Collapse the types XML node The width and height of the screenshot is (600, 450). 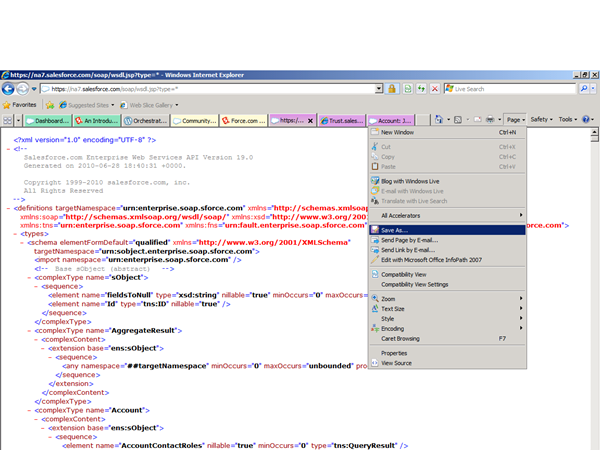pos(16,234)
